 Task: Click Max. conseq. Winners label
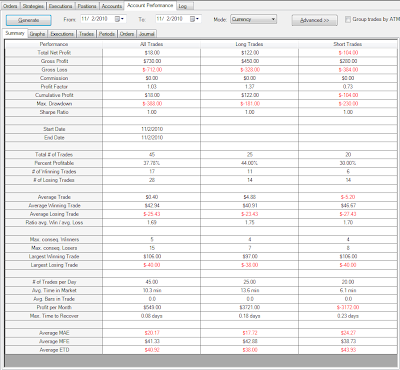click(x=54, y=240)
